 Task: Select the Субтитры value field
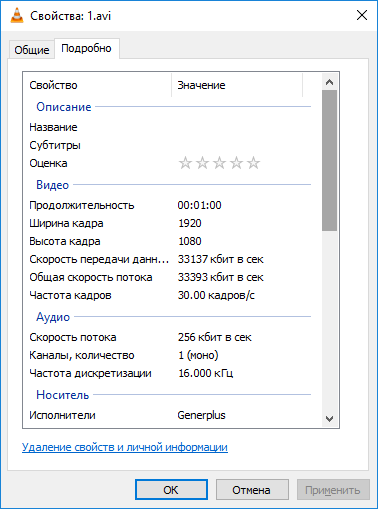243,145
